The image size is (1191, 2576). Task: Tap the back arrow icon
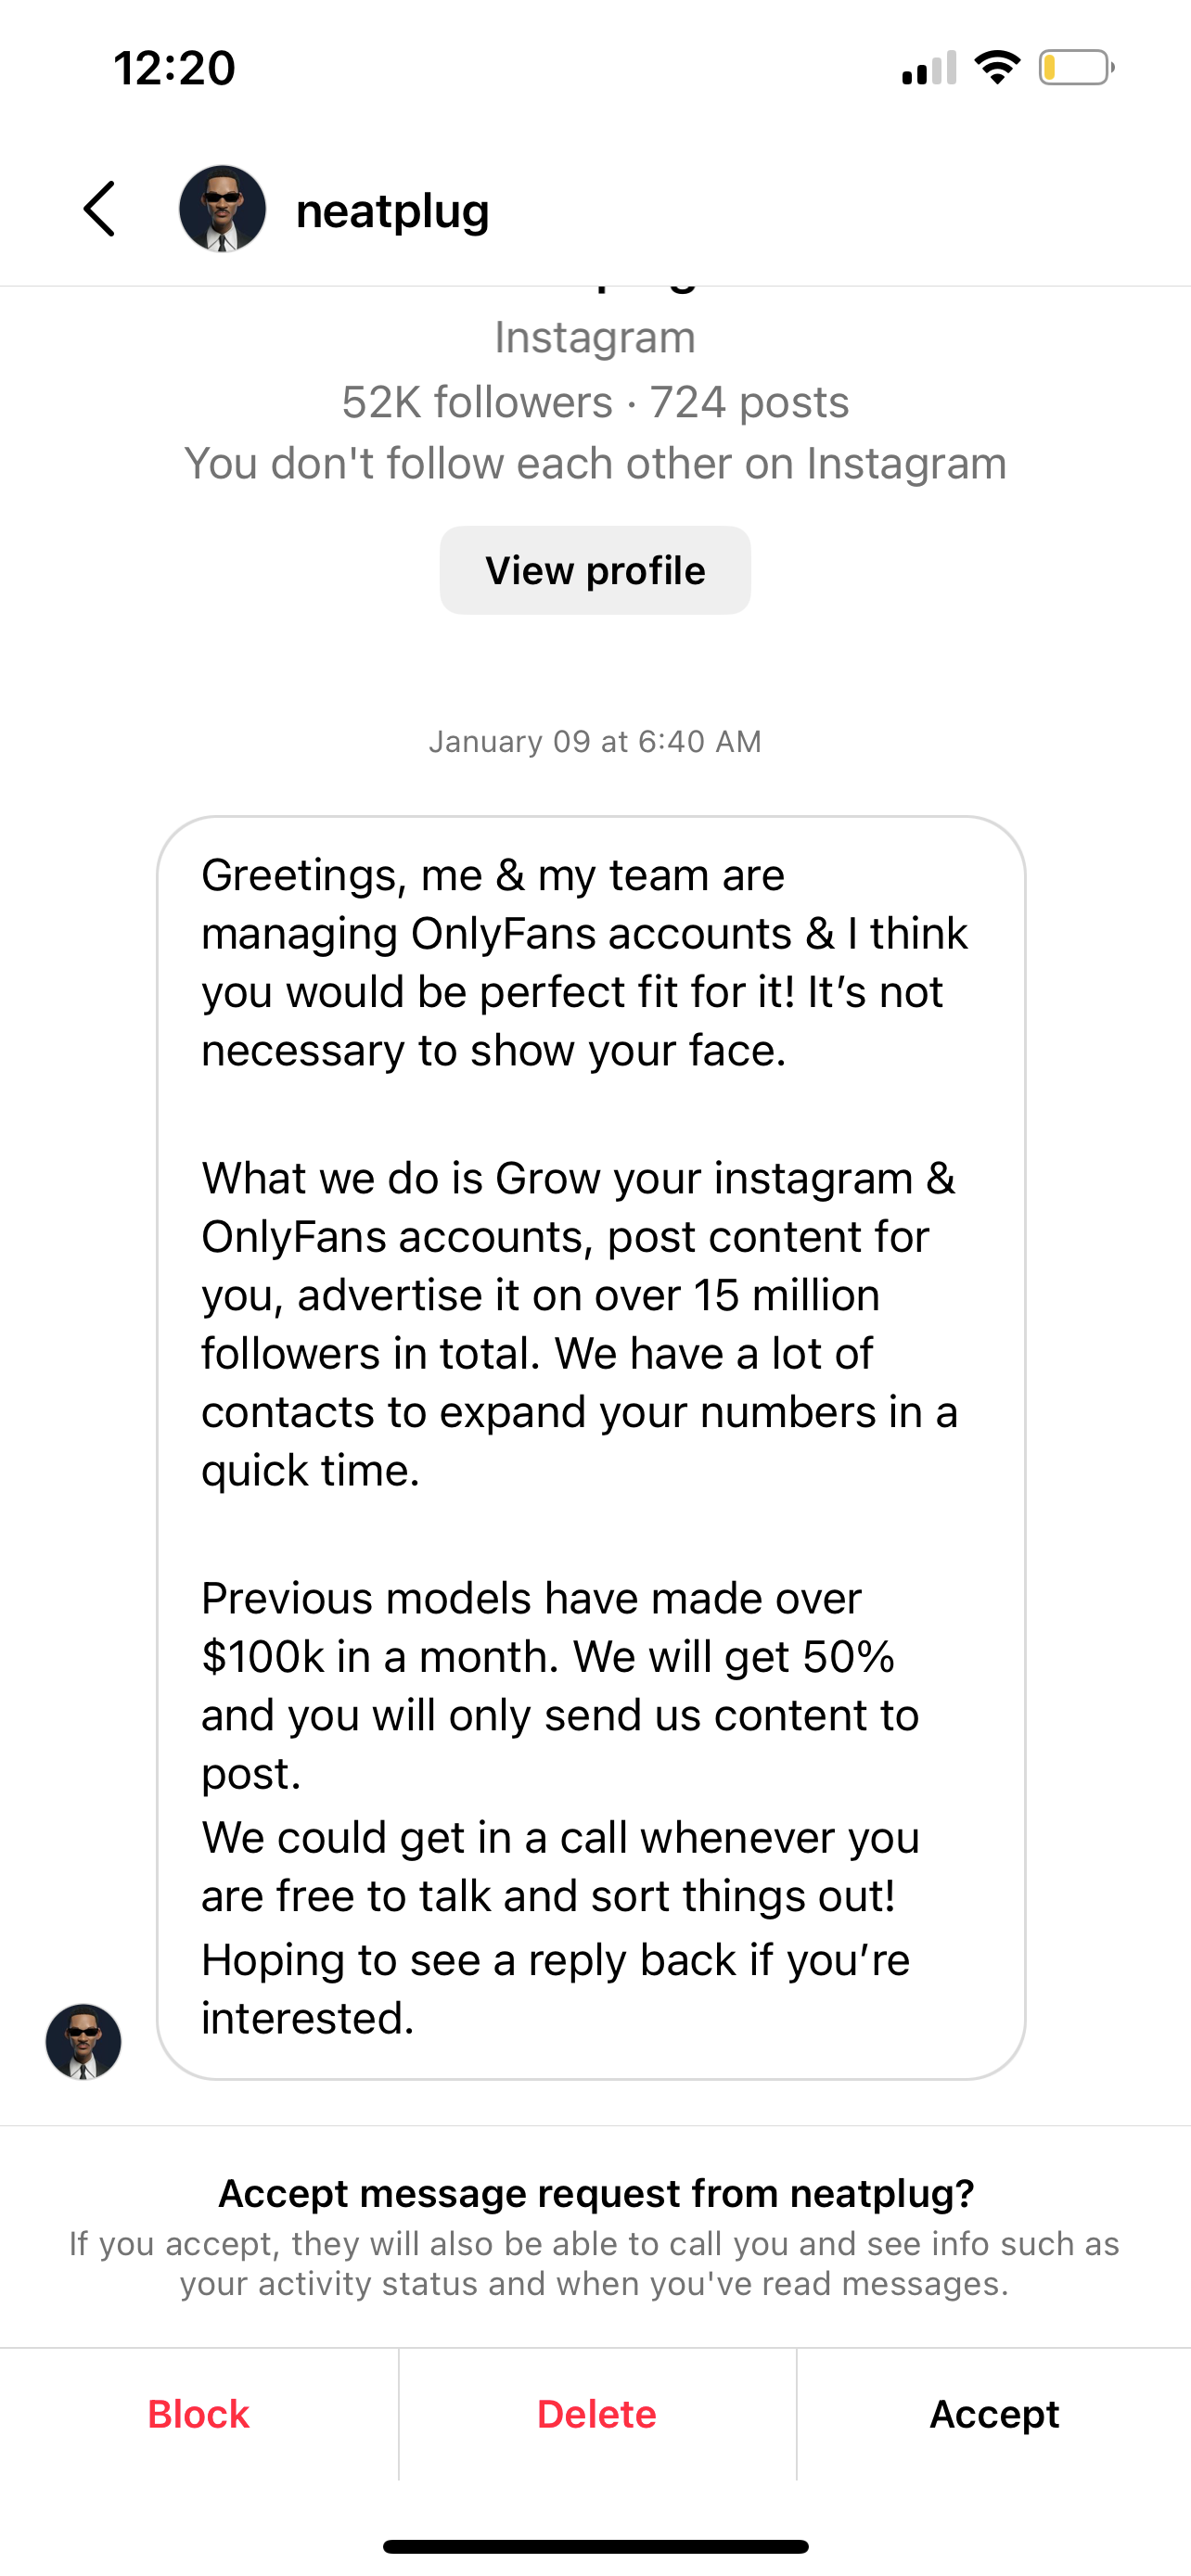coord(99,209)
